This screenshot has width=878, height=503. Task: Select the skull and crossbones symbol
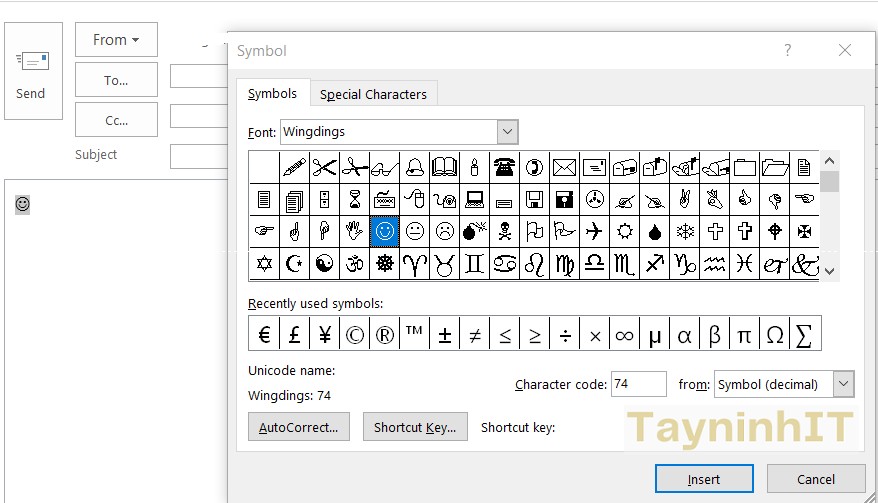(x=505, y=231)
